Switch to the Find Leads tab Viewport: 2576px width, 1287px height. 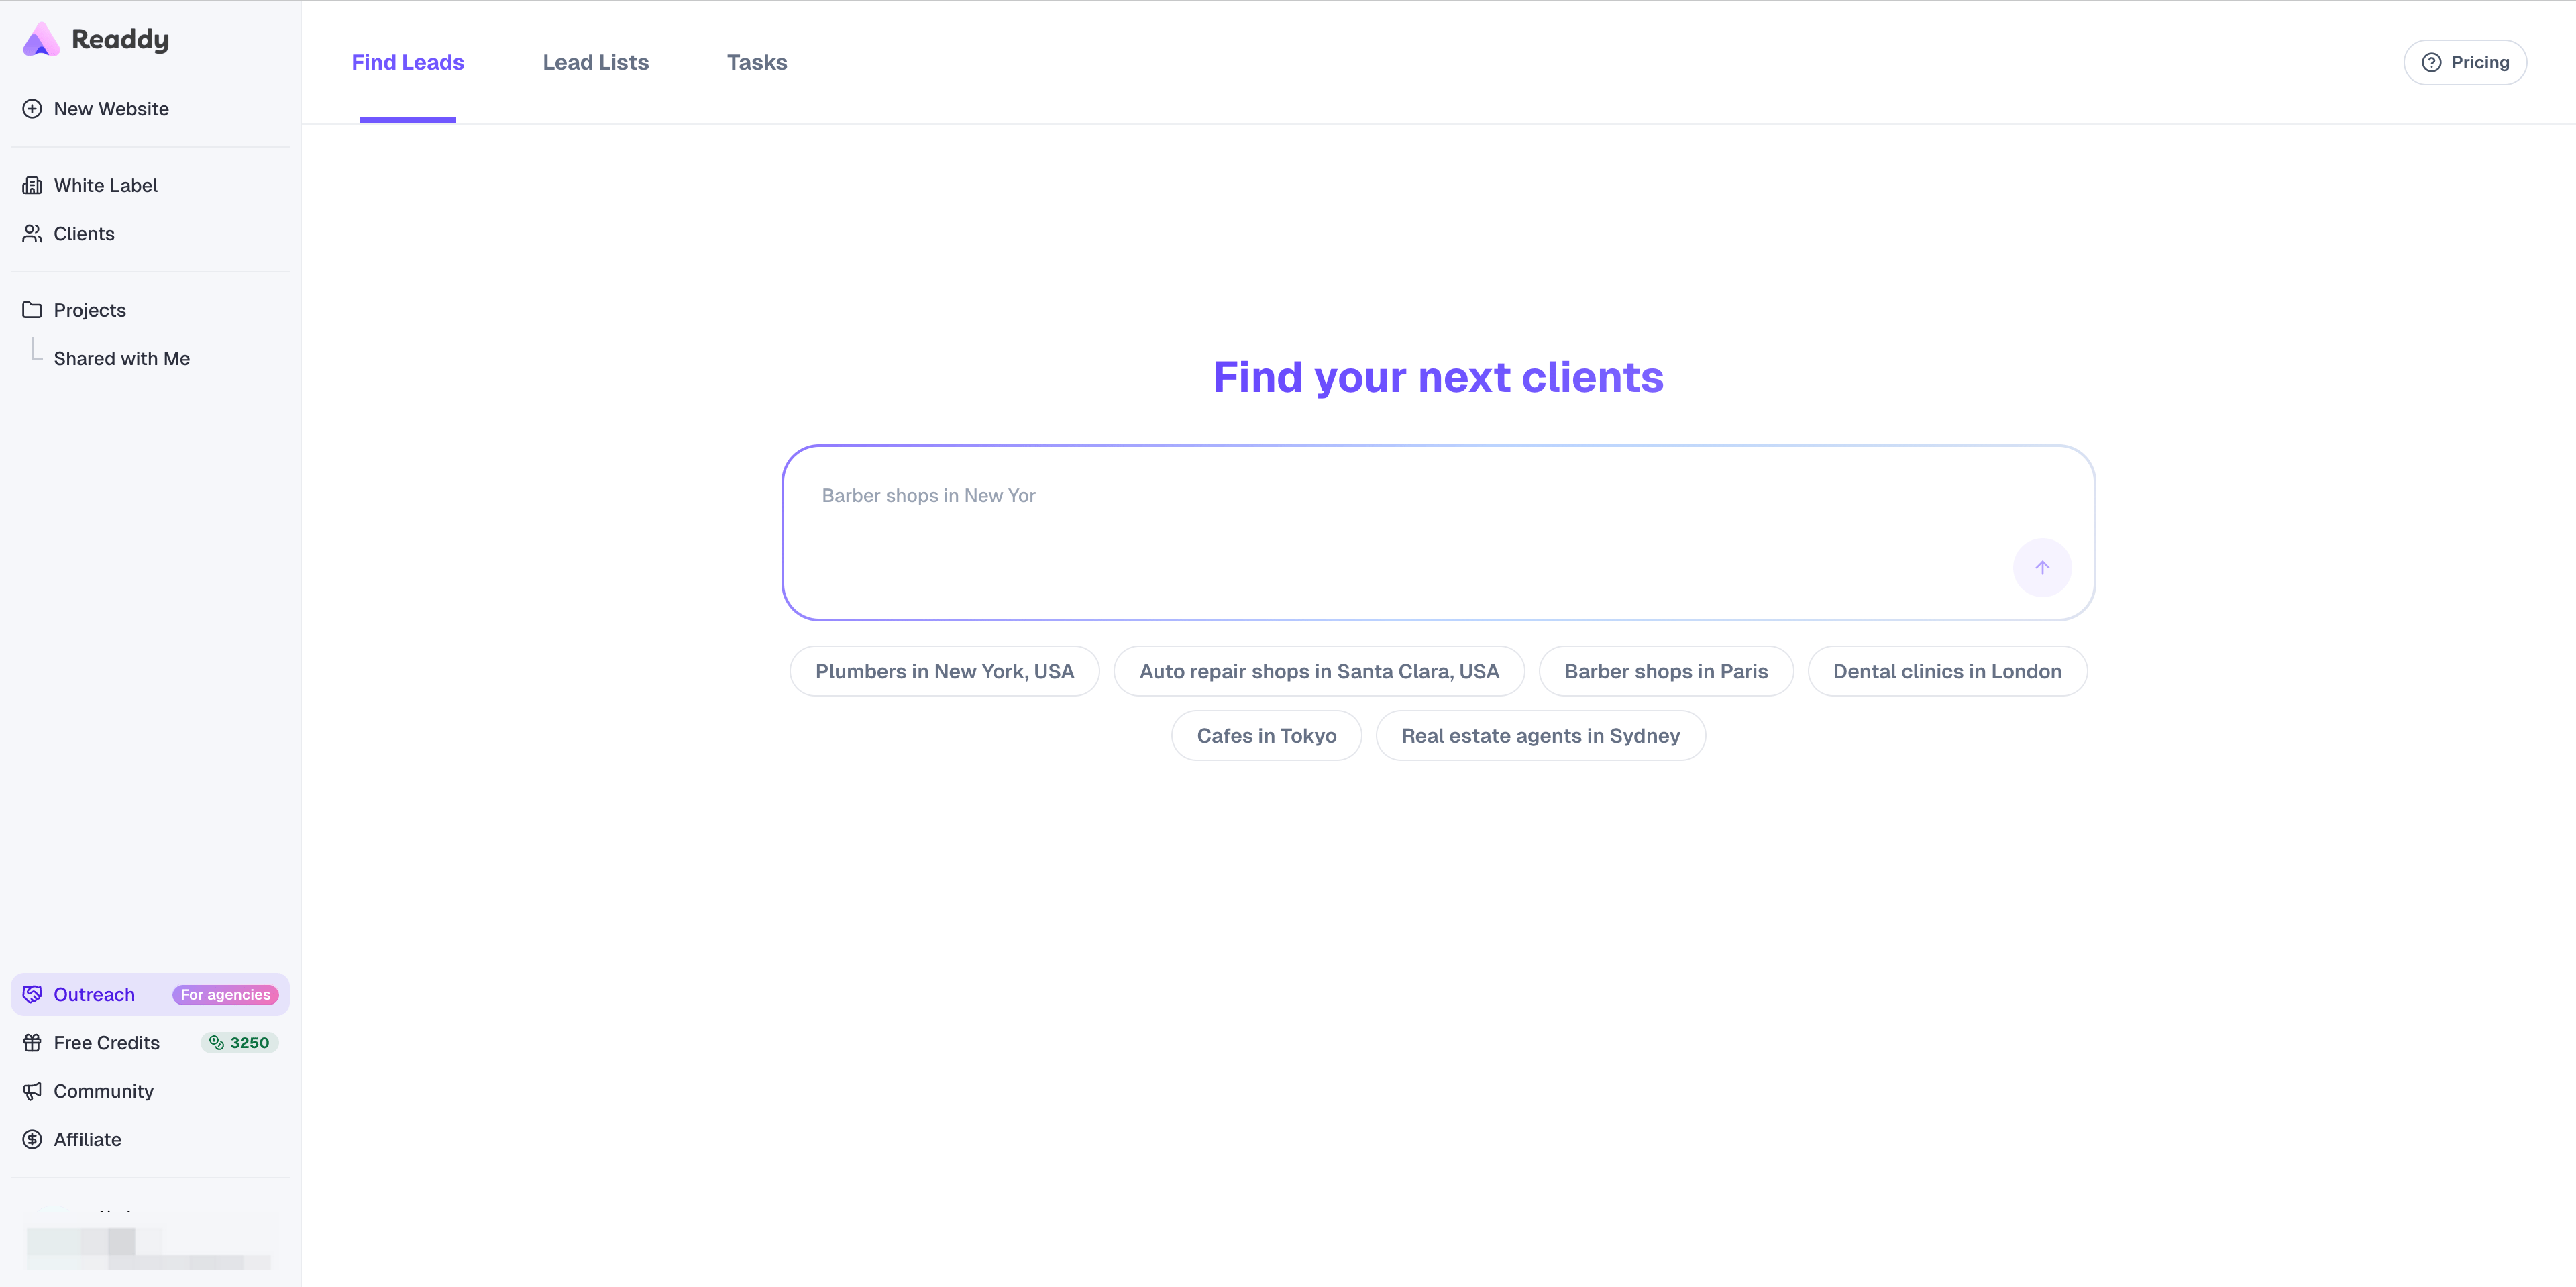(408, 62)
